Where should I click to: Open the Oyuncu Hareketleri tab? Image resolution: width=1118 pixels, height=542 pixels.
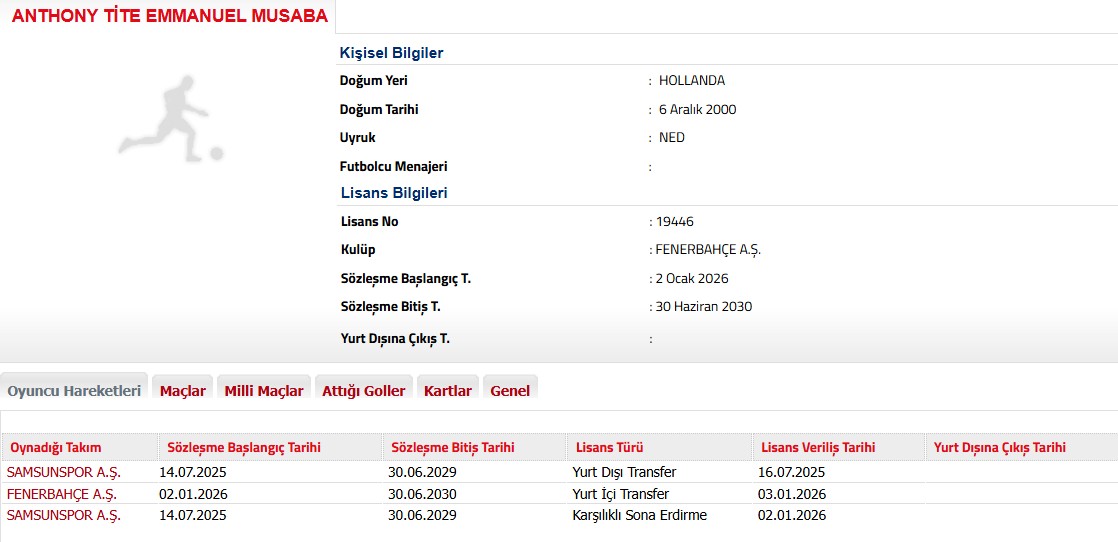[x=74, y=391]
